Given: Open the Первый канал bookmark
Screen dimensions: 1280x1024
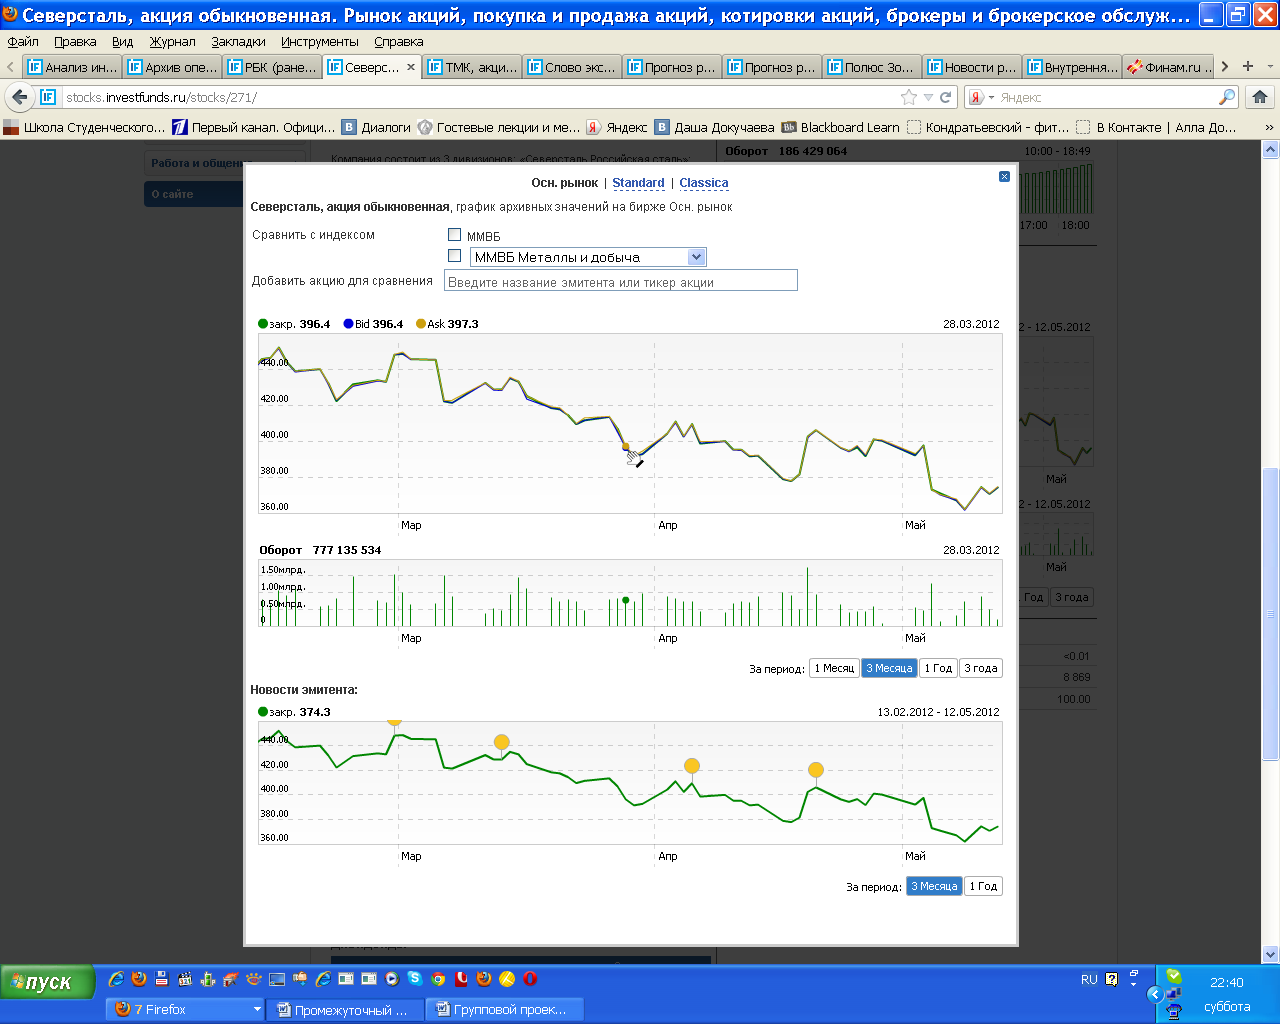Looking at the screenshot, I should point(255,127).
